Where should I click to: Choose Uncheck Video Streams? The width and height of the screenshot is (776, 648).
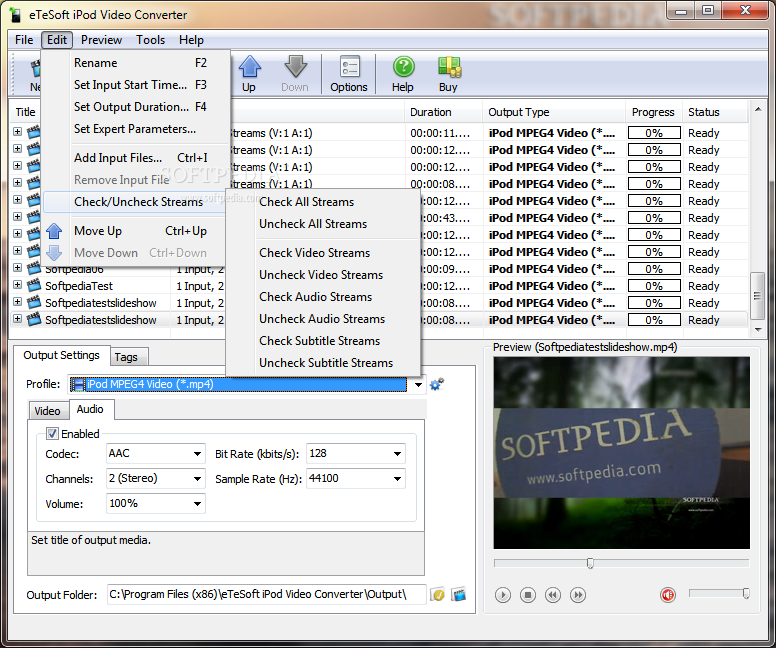(323, 275)
